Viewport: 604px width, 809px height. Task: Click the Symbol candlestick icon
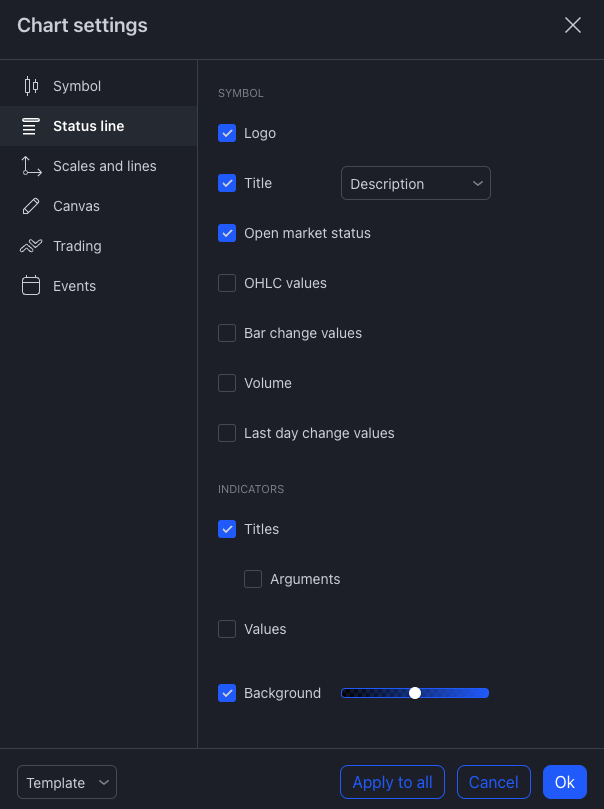[31, 86]
